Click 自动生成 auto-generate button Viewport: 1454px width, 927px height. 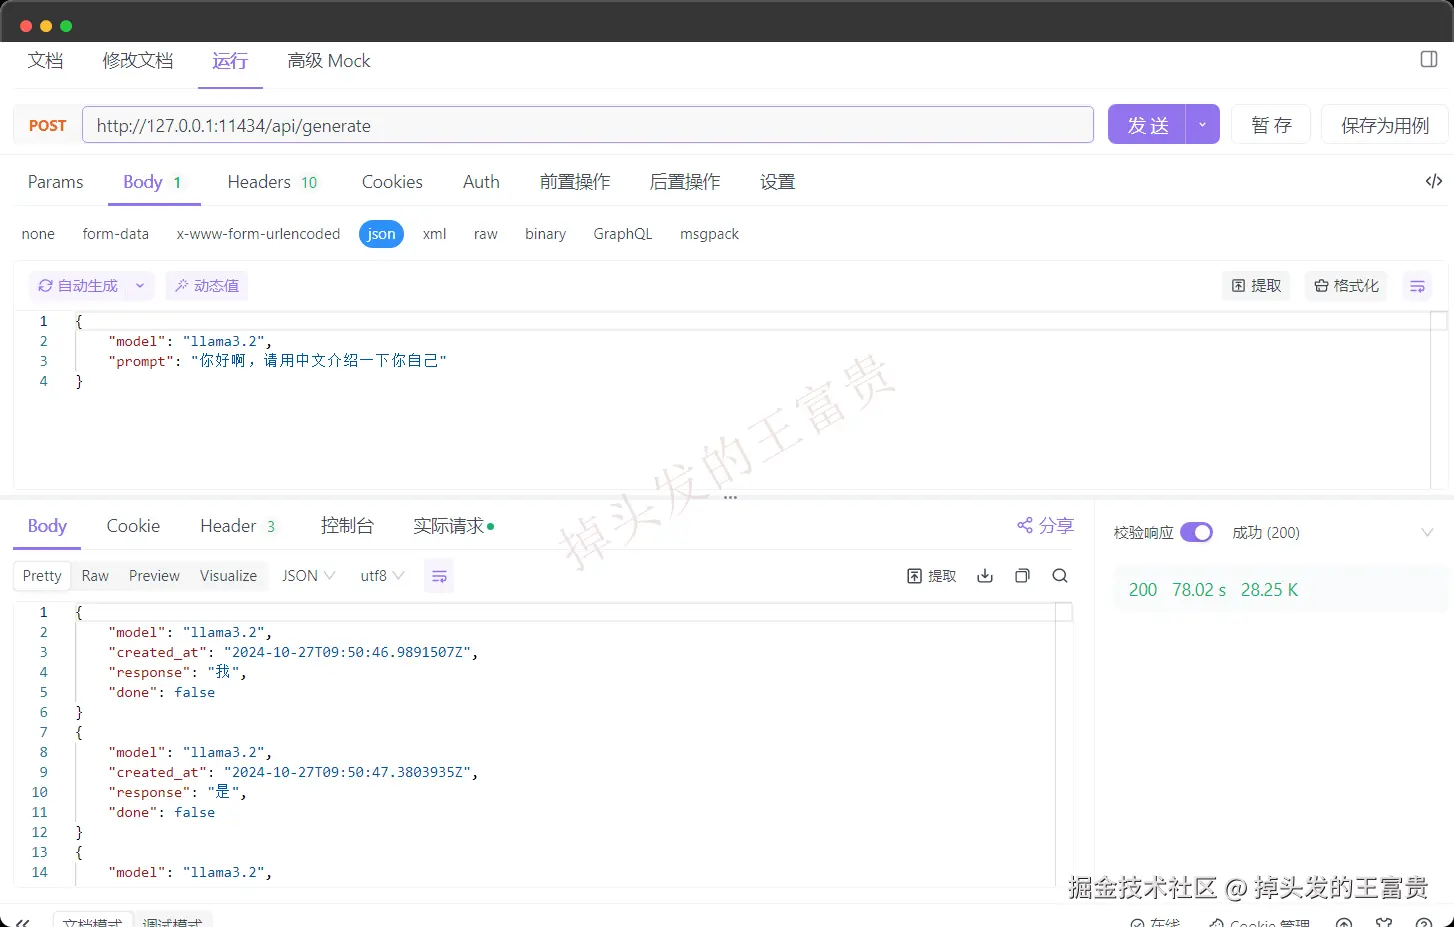click(x=78, y=286)
